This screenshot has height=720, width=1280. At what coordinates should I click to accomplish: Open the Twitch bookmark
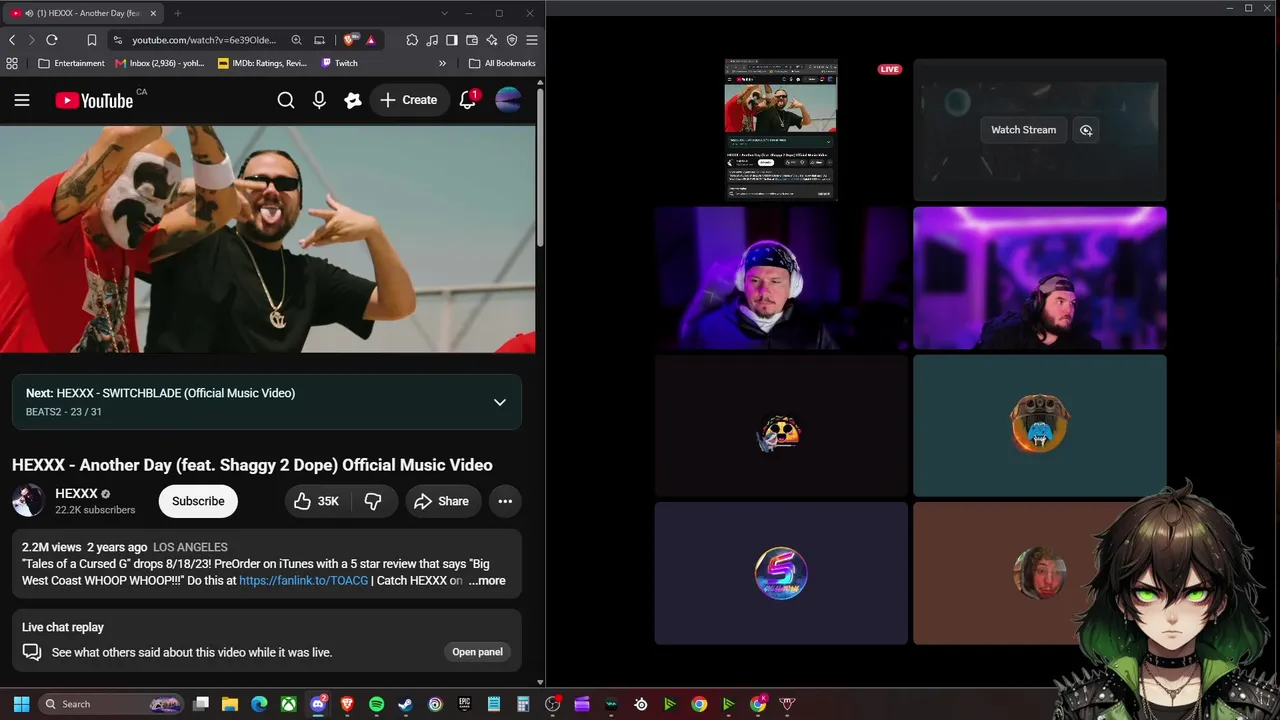(339, 63)
